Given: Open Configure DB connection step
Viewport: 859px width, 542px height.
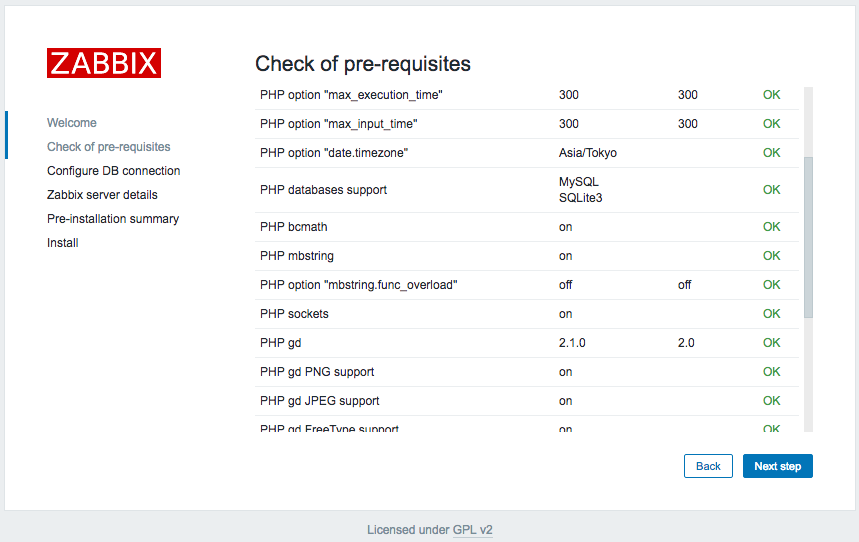Looking at the screenshot, I should 113,171.
